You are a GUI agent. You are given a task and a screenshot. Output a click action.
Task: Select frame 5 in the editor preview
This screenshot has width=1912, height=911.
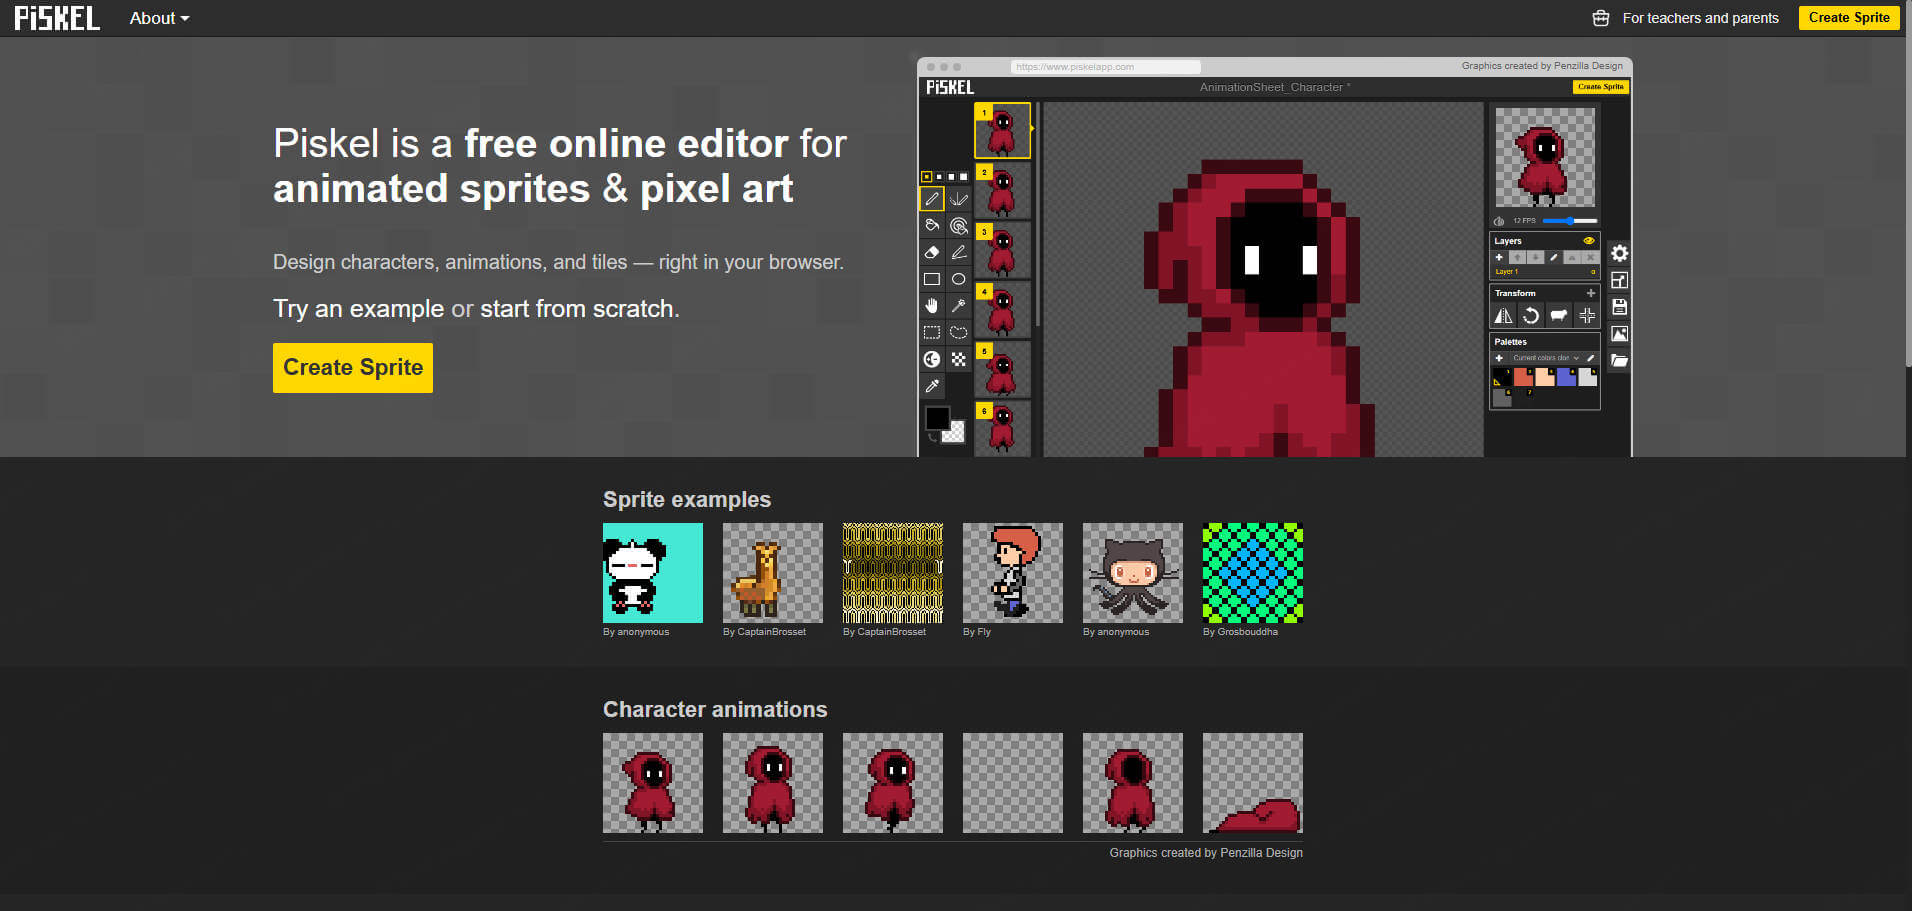tap(1003, 369)
